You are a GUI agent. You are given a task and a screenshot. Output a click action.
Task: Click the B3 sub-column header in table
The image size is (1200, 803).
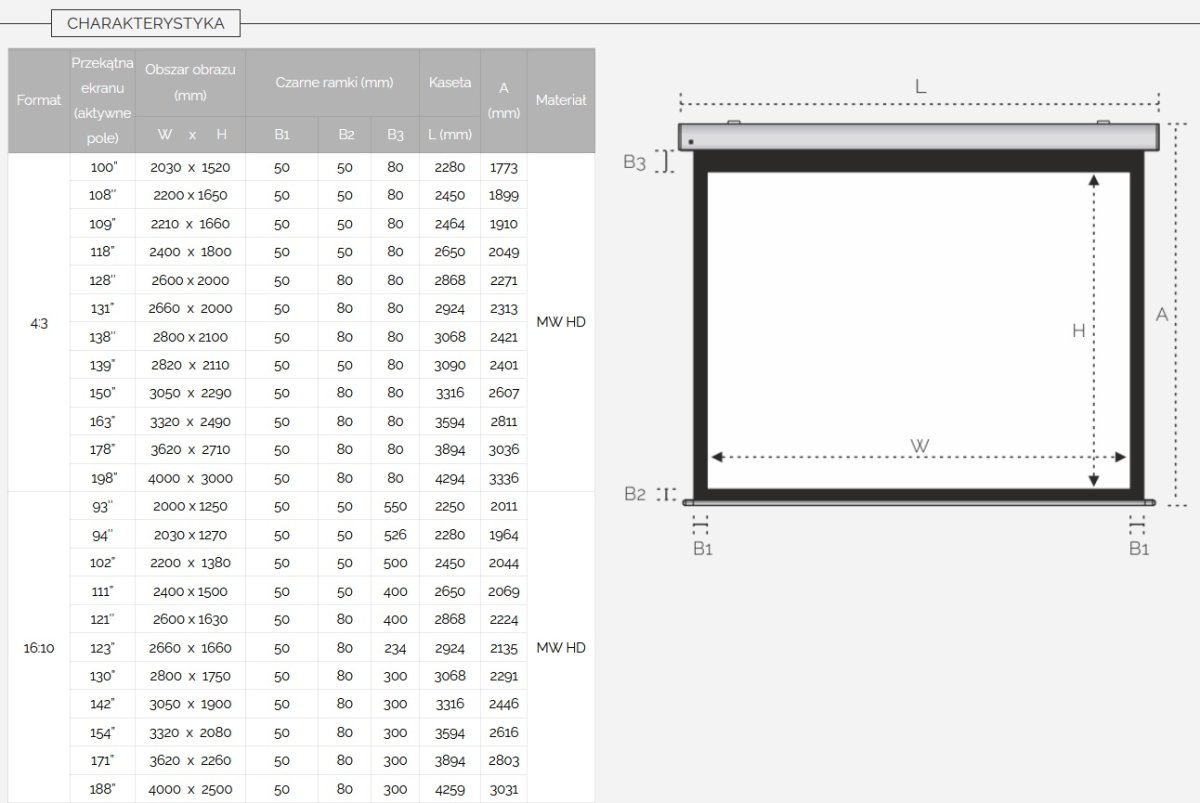click(x=395, y=134)
